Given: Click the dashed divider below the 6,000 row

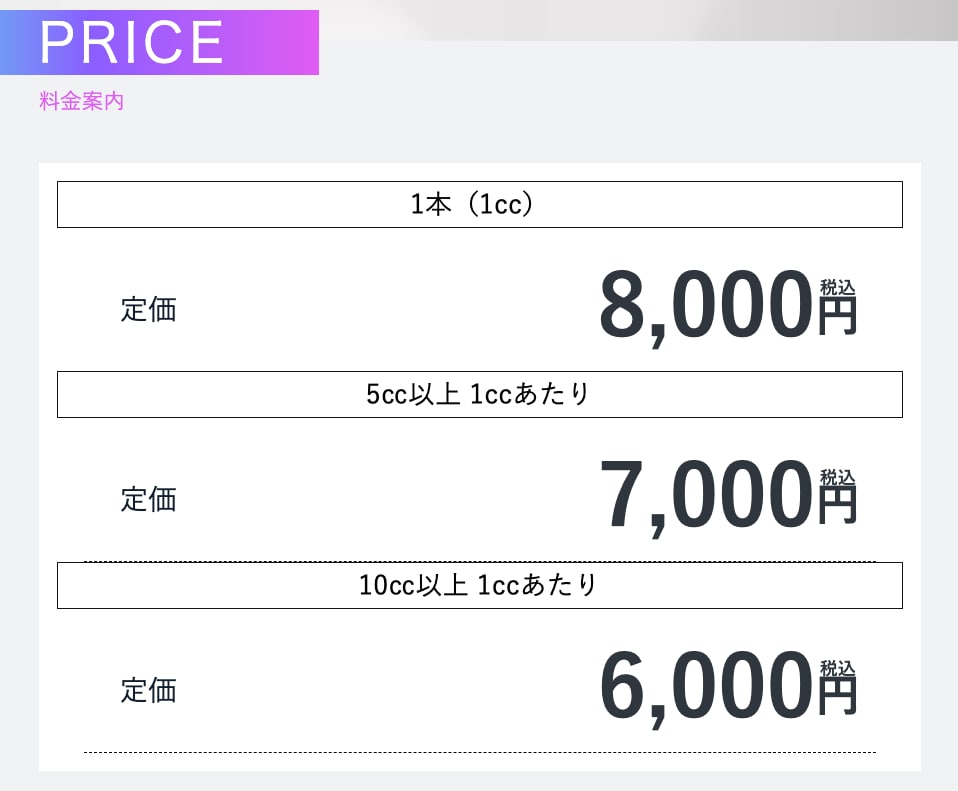Looking at the screenshot, I should [480, 753].
